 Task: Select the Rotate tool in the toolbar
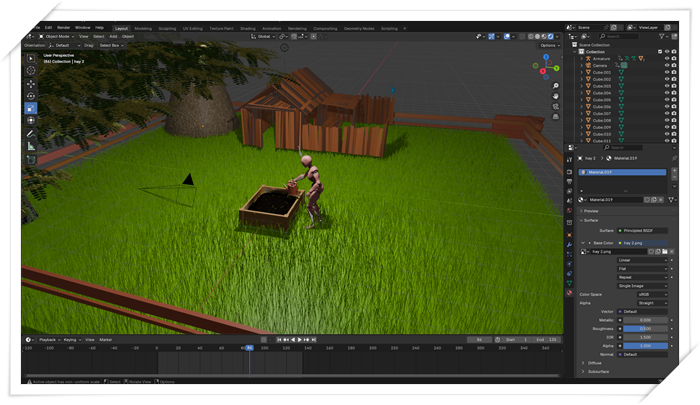pos(30,96)
